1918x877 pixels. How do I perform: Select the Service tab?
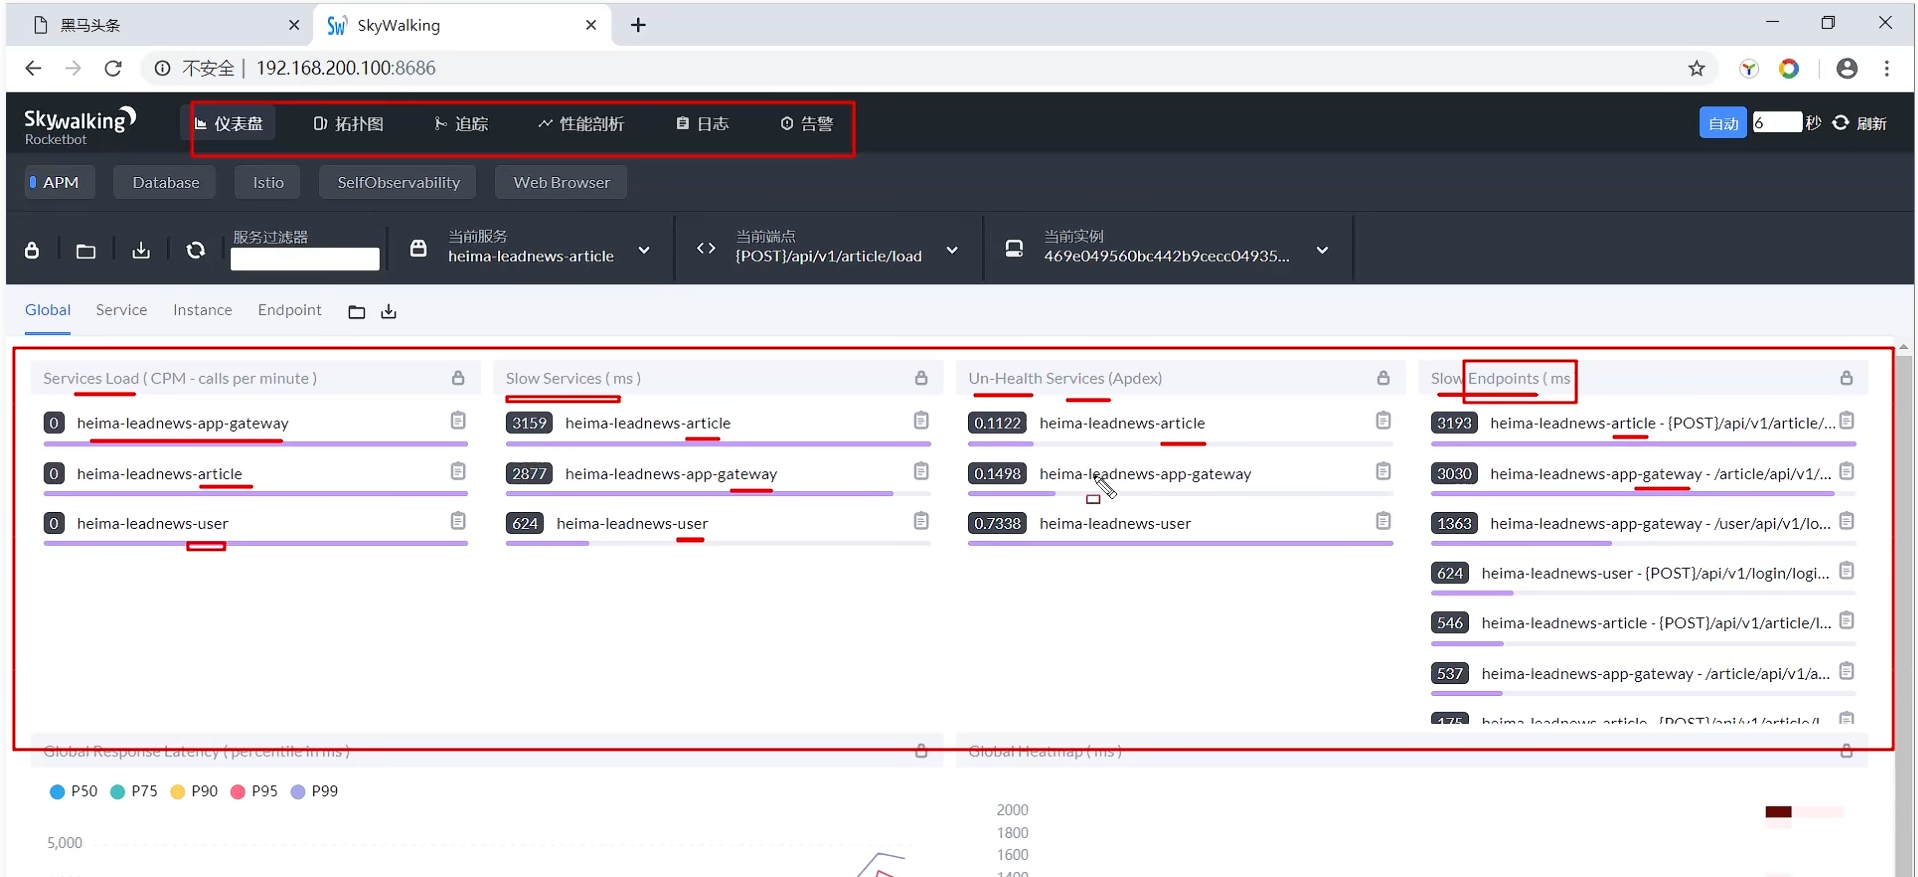click(121, 310)
